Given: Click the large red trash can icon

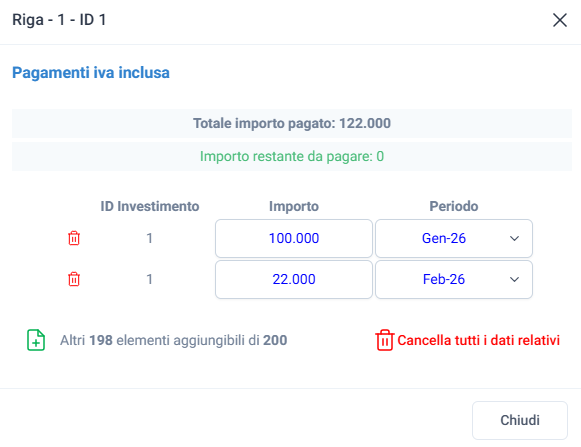Looking at the screenshot, I should point(385,340).
